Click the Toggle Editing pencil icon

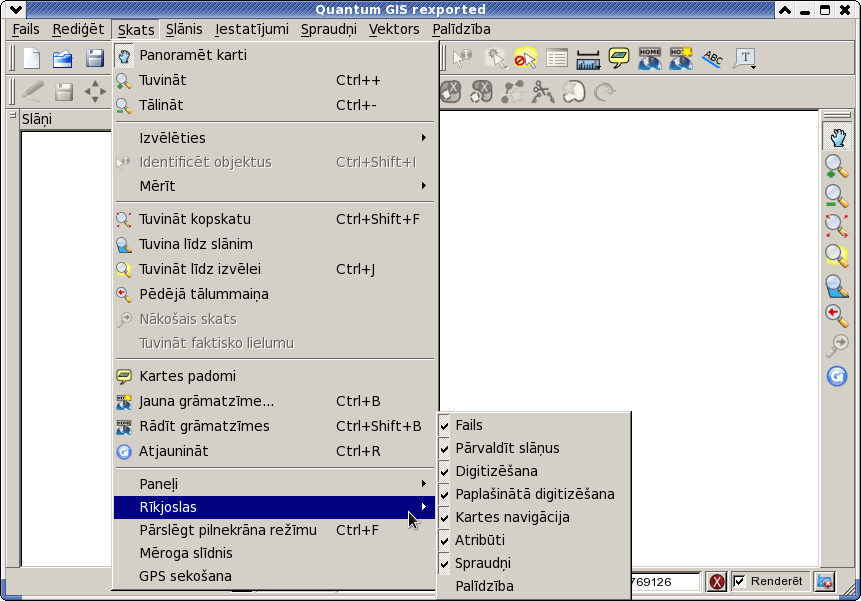32,92
